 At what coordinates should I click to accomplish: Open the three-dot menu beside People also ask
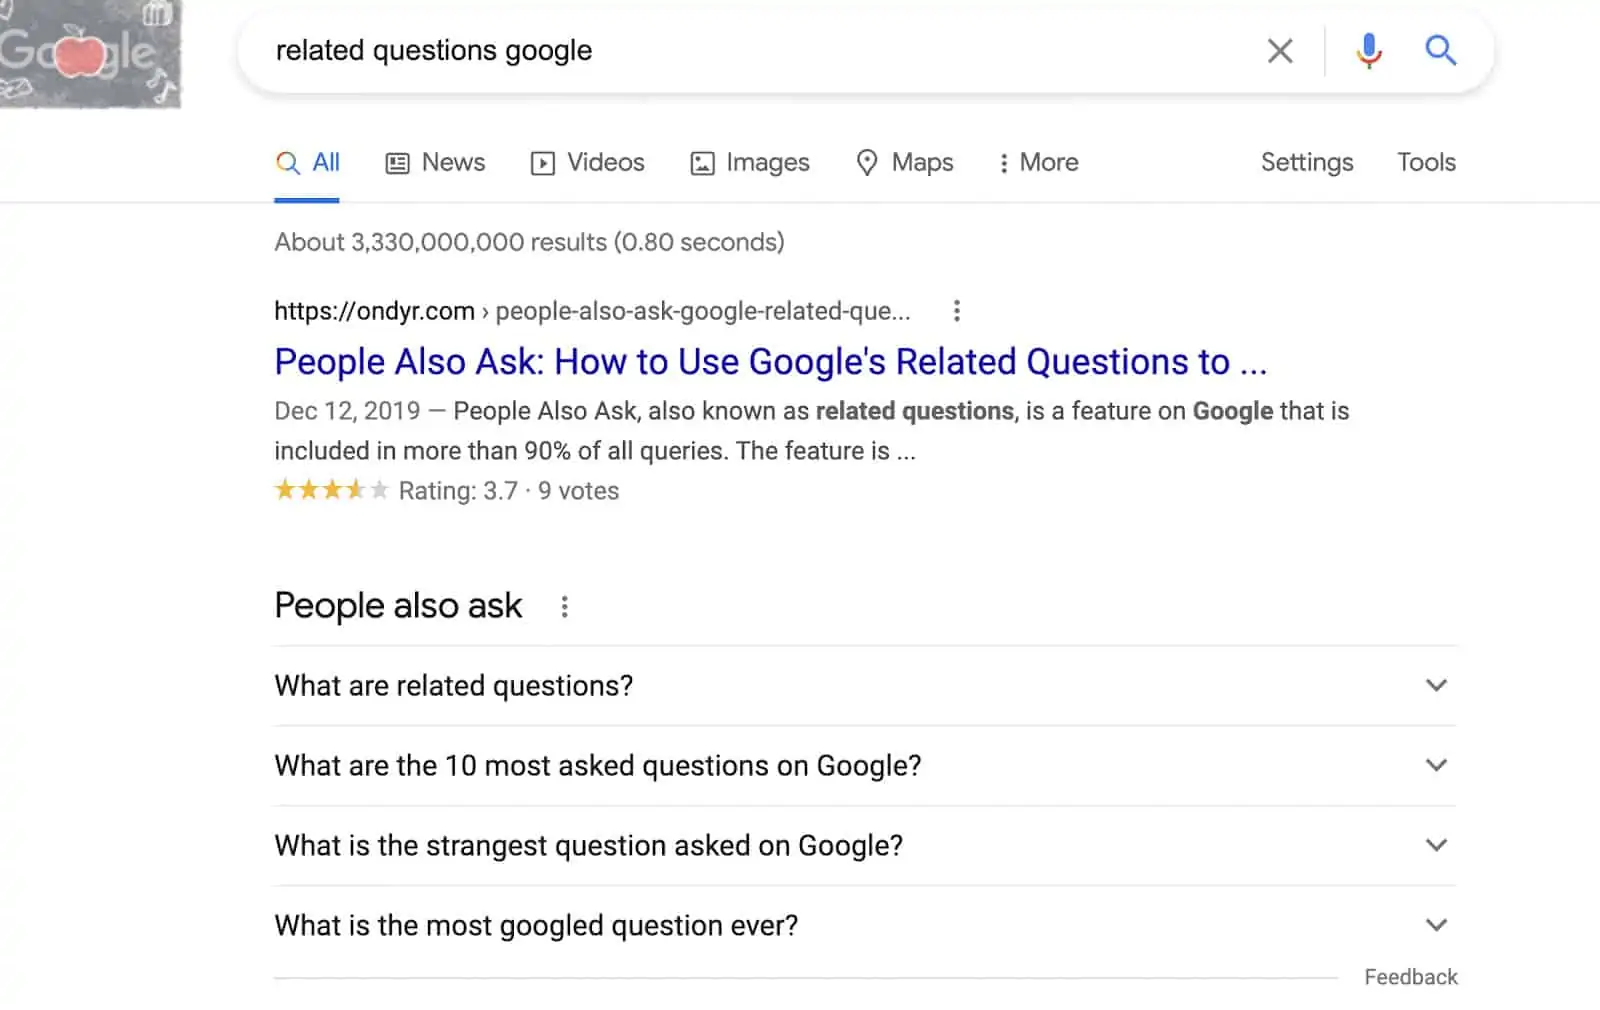565,607
